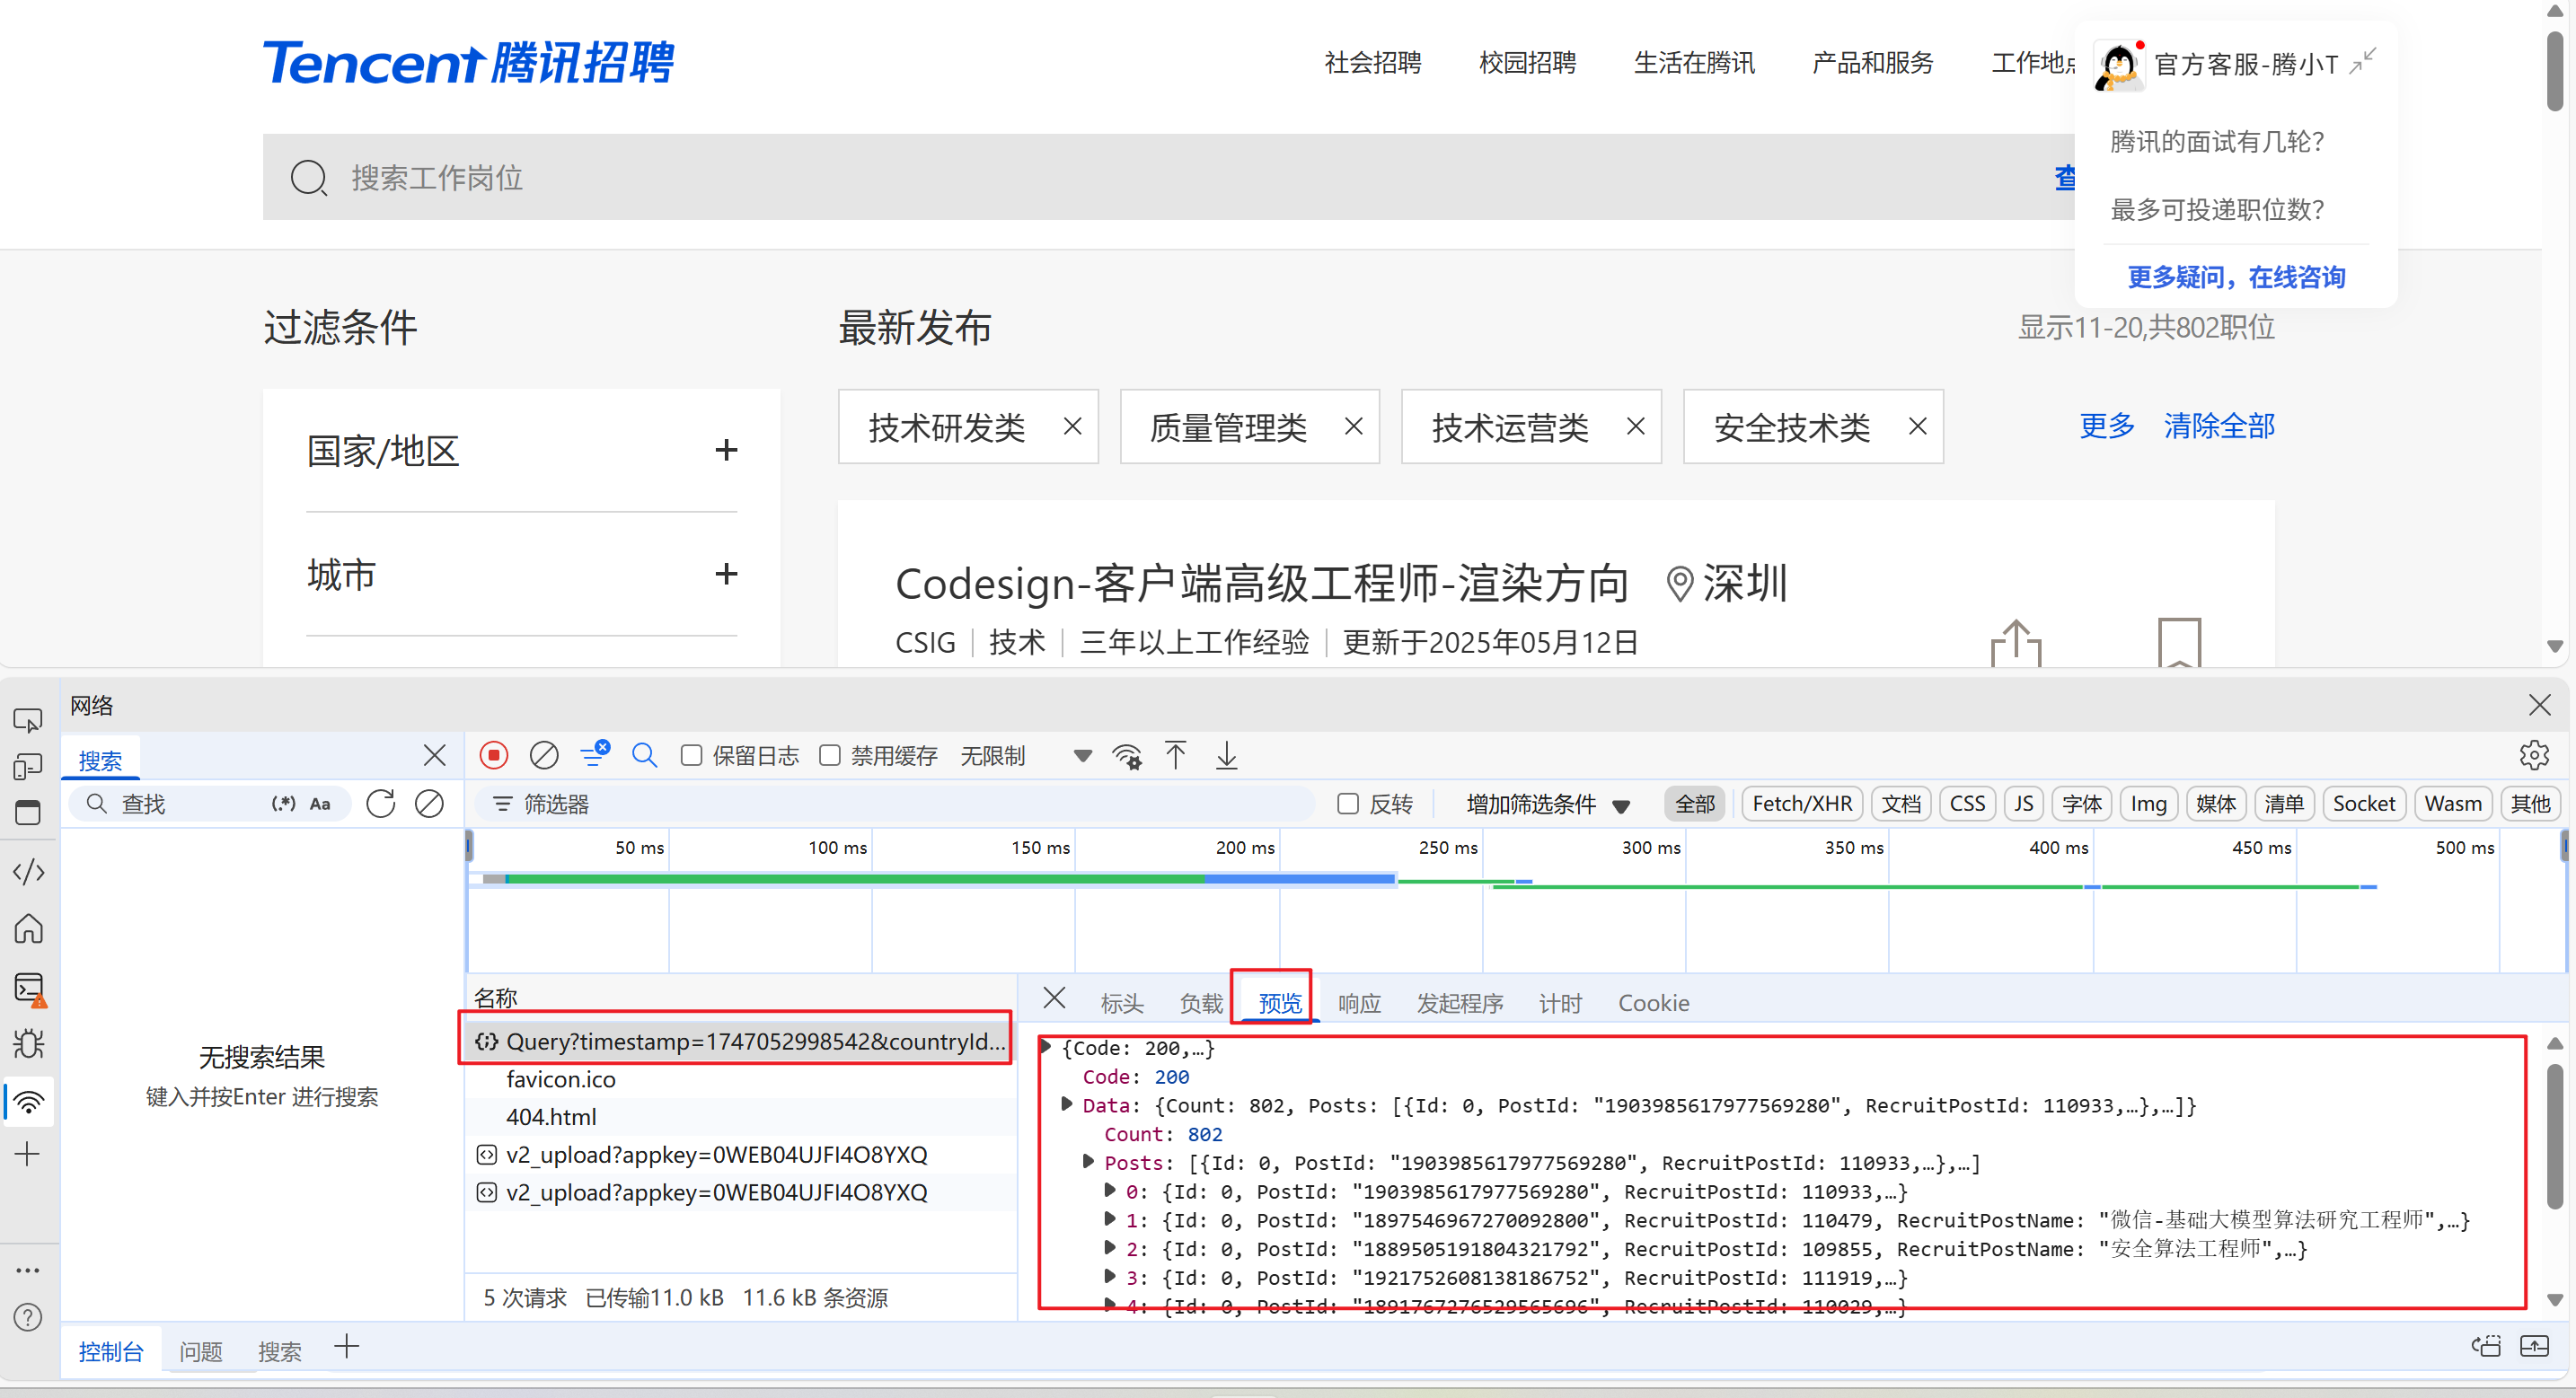2576x1398 pixels.
Task: Click 清除全部 filters link
Action: pyautogui.click(x=2219, y=426)
